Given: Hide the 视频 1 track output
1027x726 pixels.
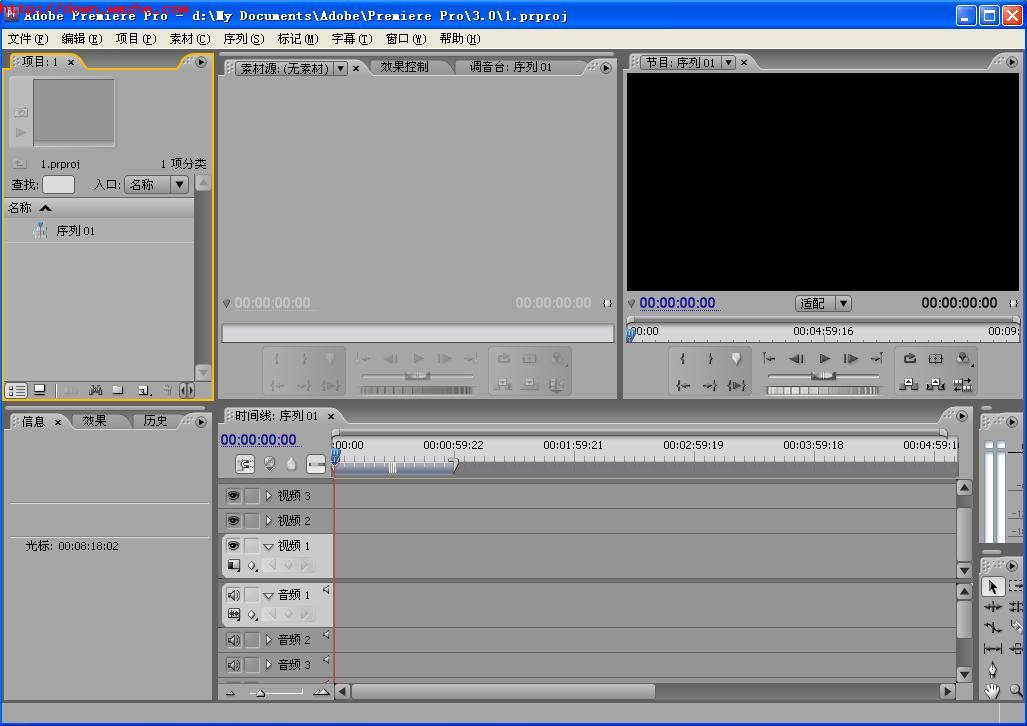Looking at the screenshot, I should coord(233,545).
